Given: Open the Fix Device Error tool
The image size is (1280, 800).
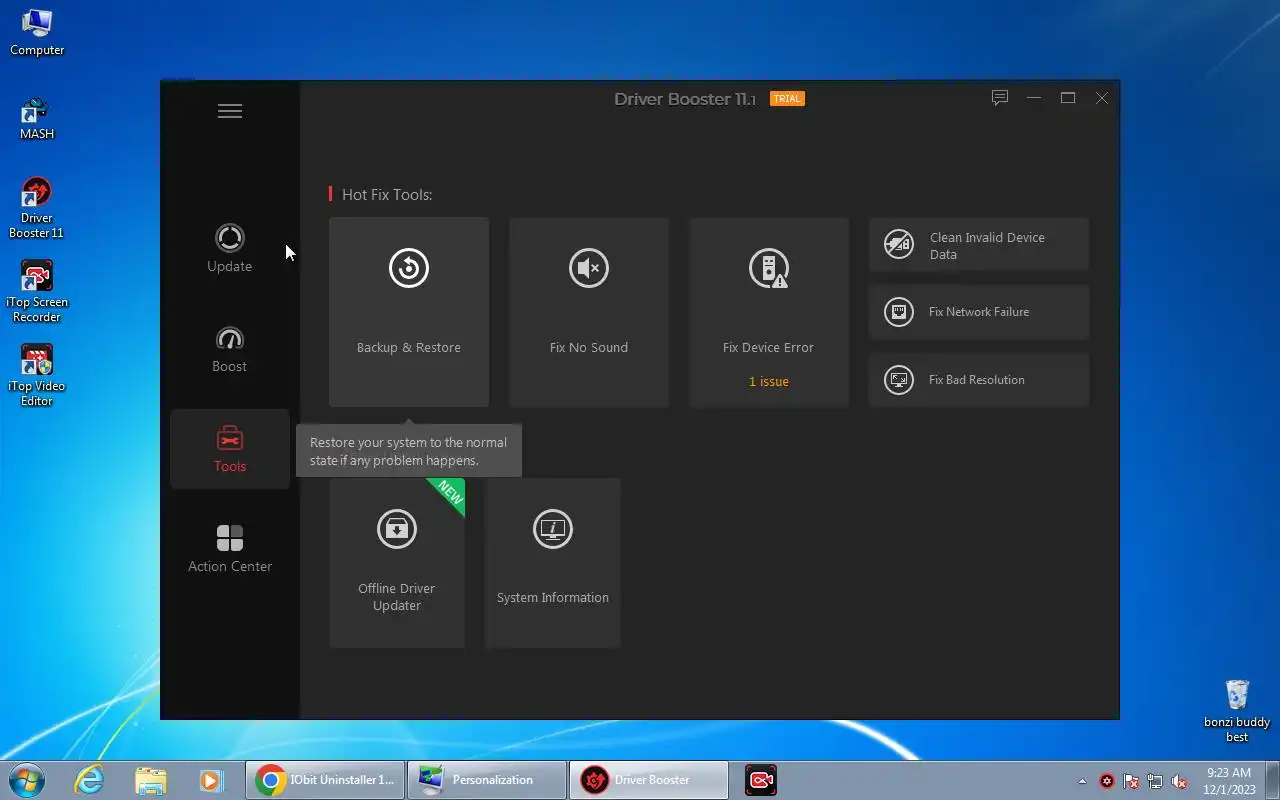Looking at the screenshot, I should pyautogui.click(x=769, y=312).
